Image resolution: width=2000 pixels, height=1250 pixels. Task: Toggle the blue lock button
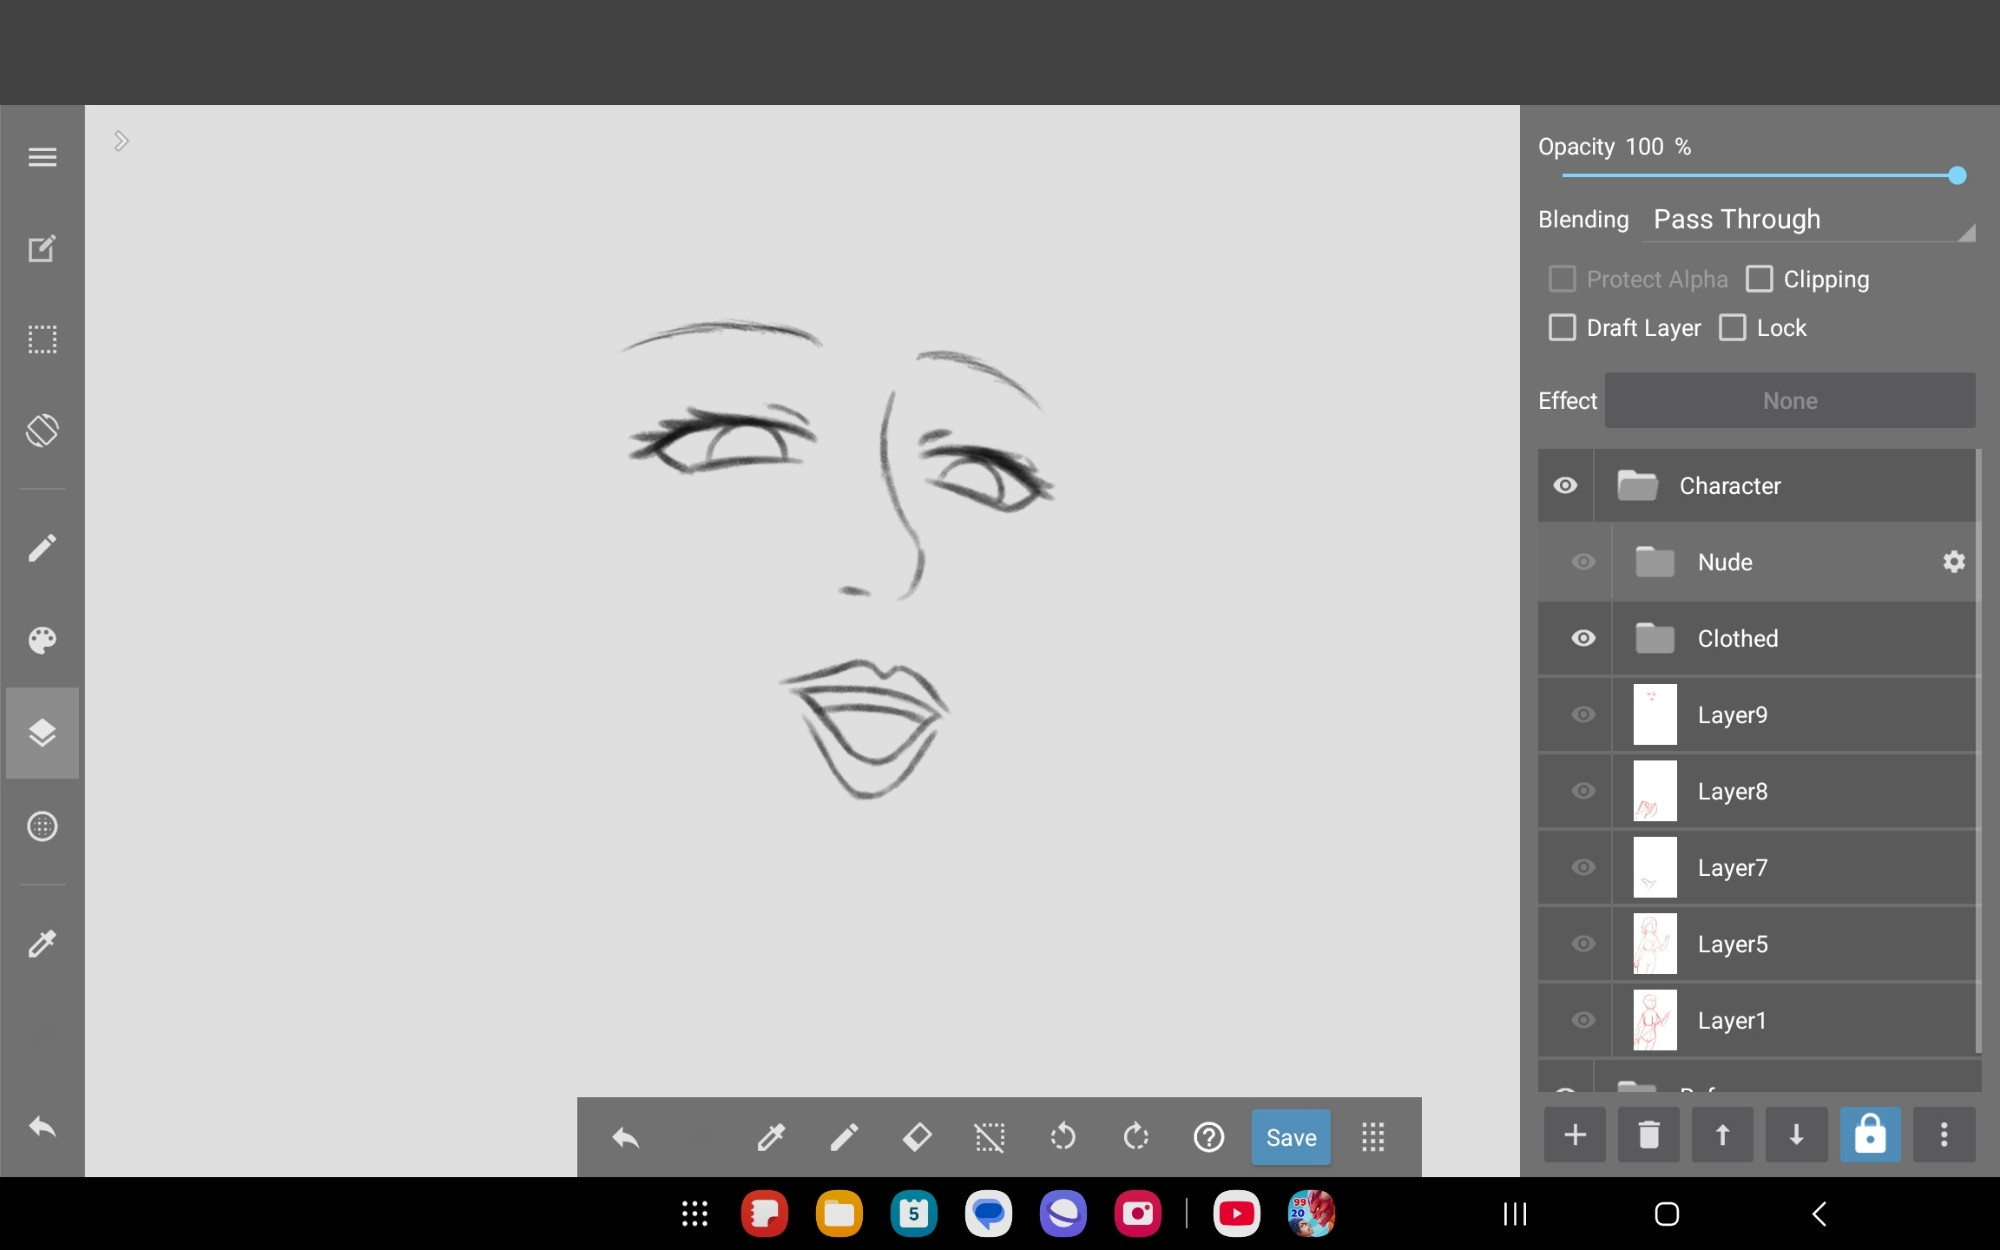[1870, 1135]
